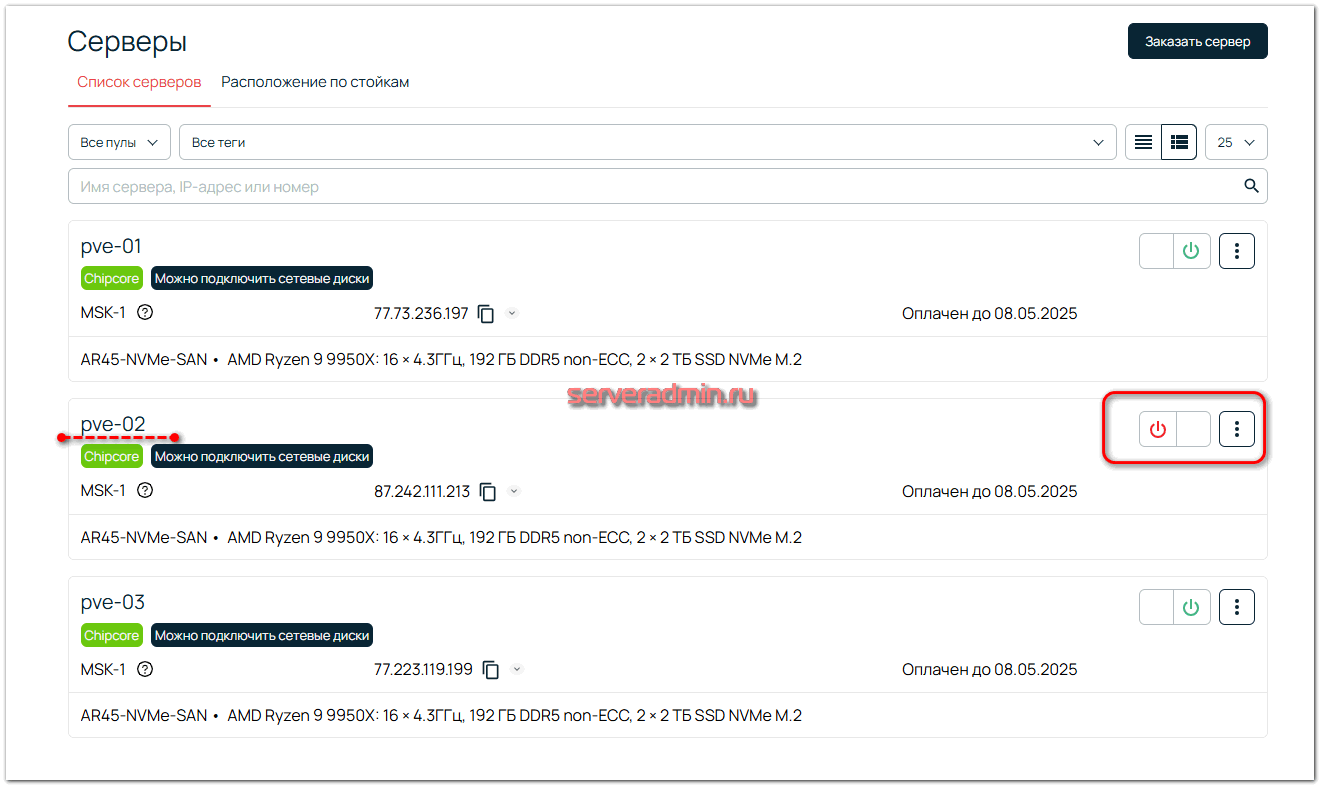
Task: Switch to detailed list view
Action: coord(1179,142)
